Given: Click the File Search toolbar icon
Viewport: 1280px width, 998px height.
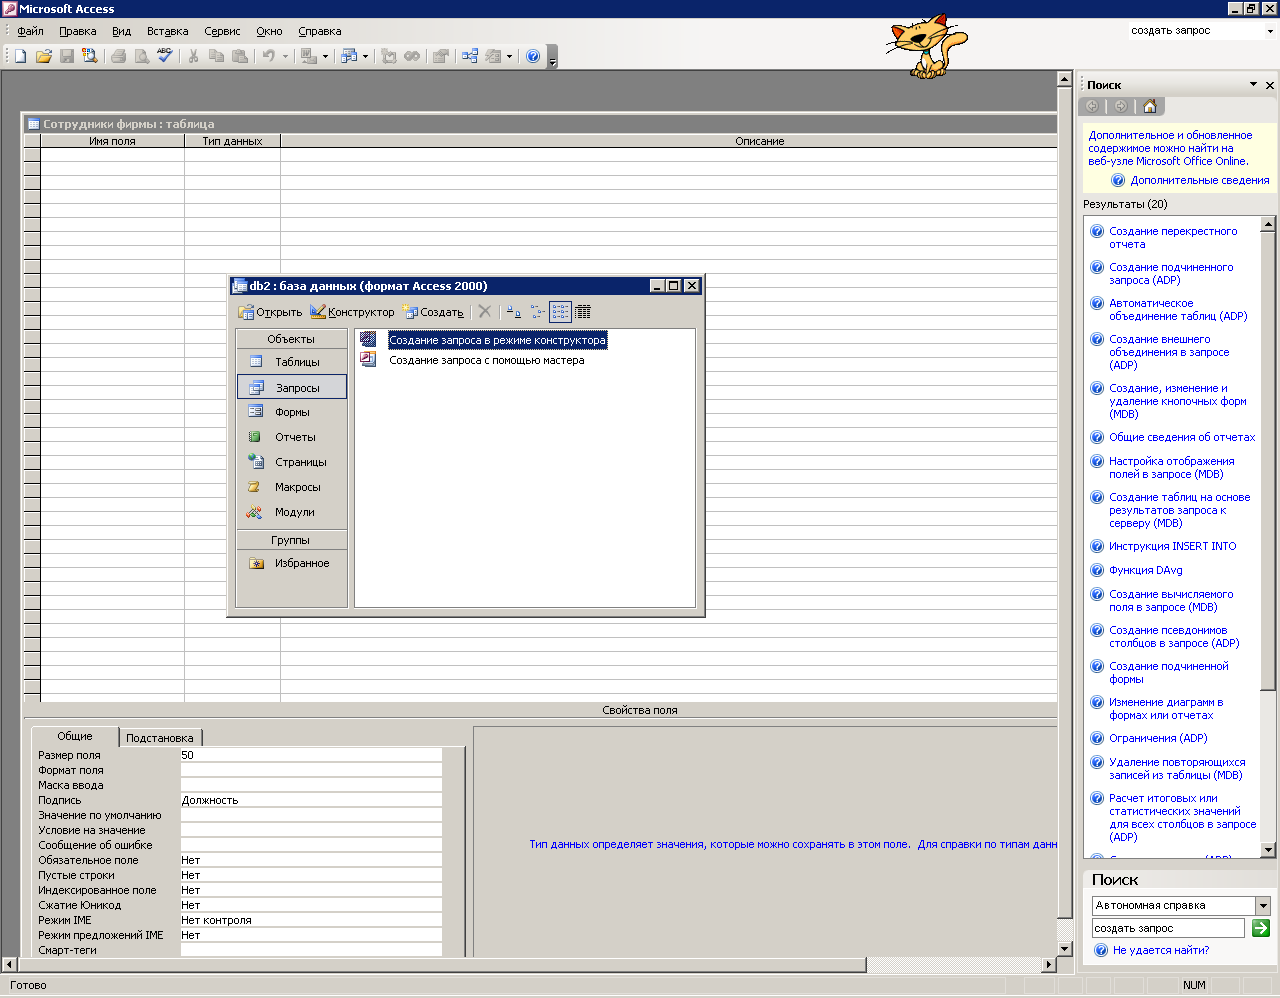Looking at the screenshot, I should pos(90,56).
